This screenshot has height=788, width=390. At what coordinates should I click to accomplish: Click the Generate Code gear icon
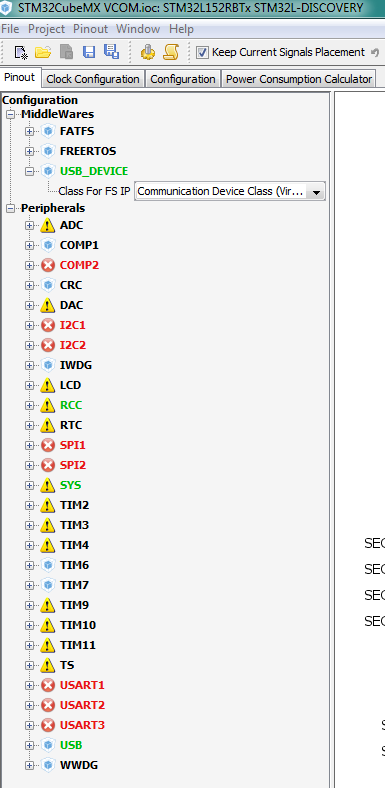[148, 52]
